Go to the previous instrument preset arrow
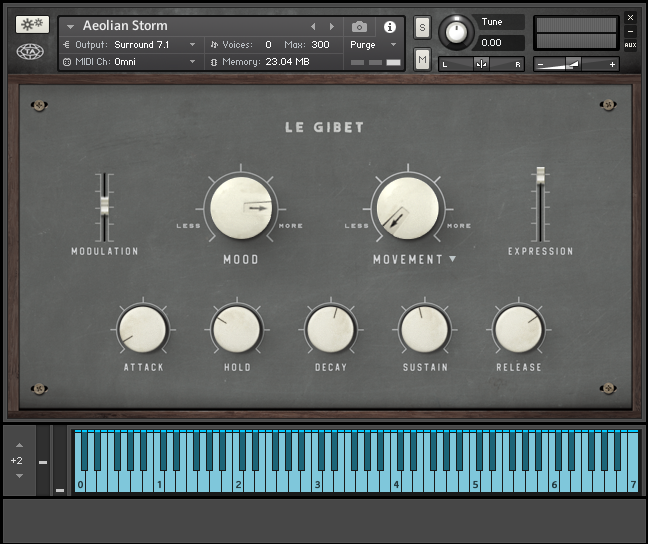This screenshot has height=544, width=649. click(x=313, y=26)
